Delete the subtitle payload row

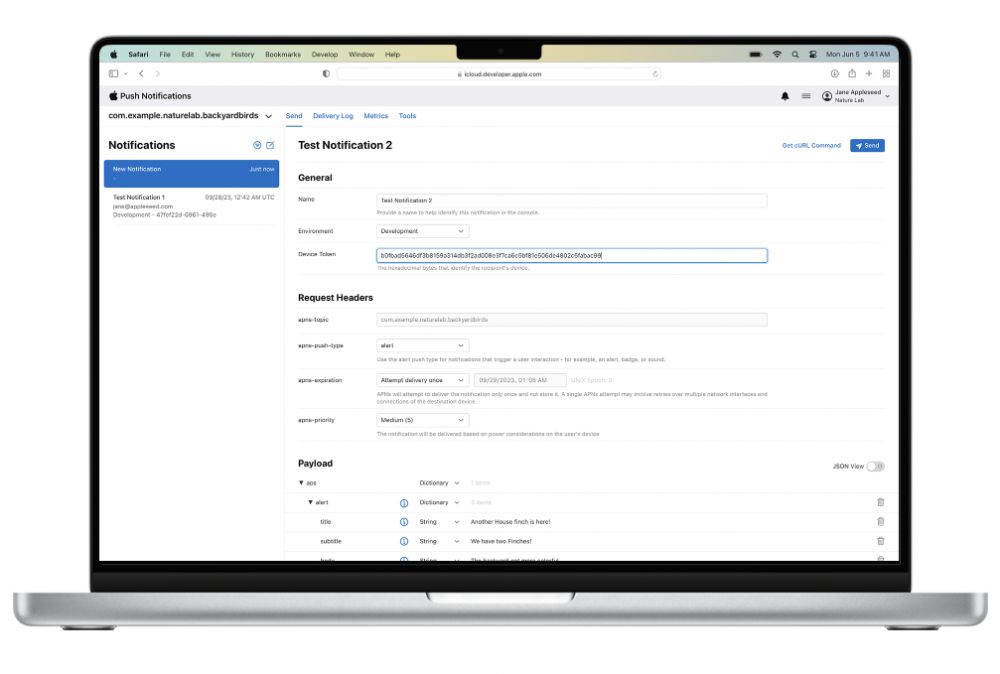click(x=881, y=541)
